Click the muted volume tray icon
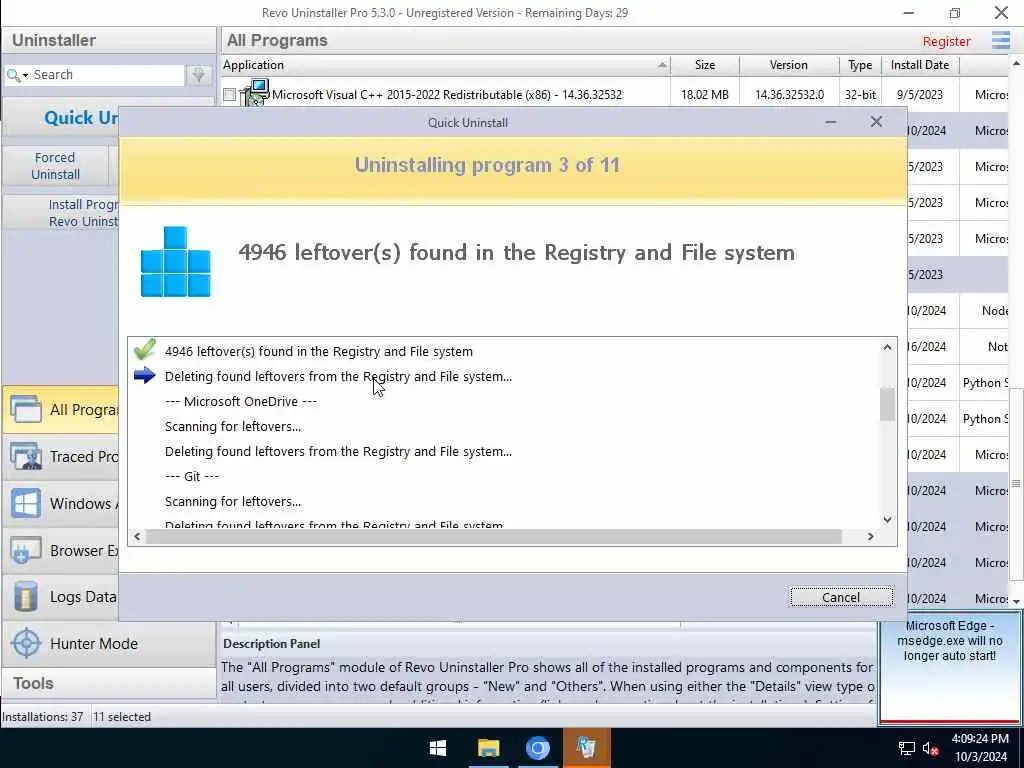 tap(931, 748)
